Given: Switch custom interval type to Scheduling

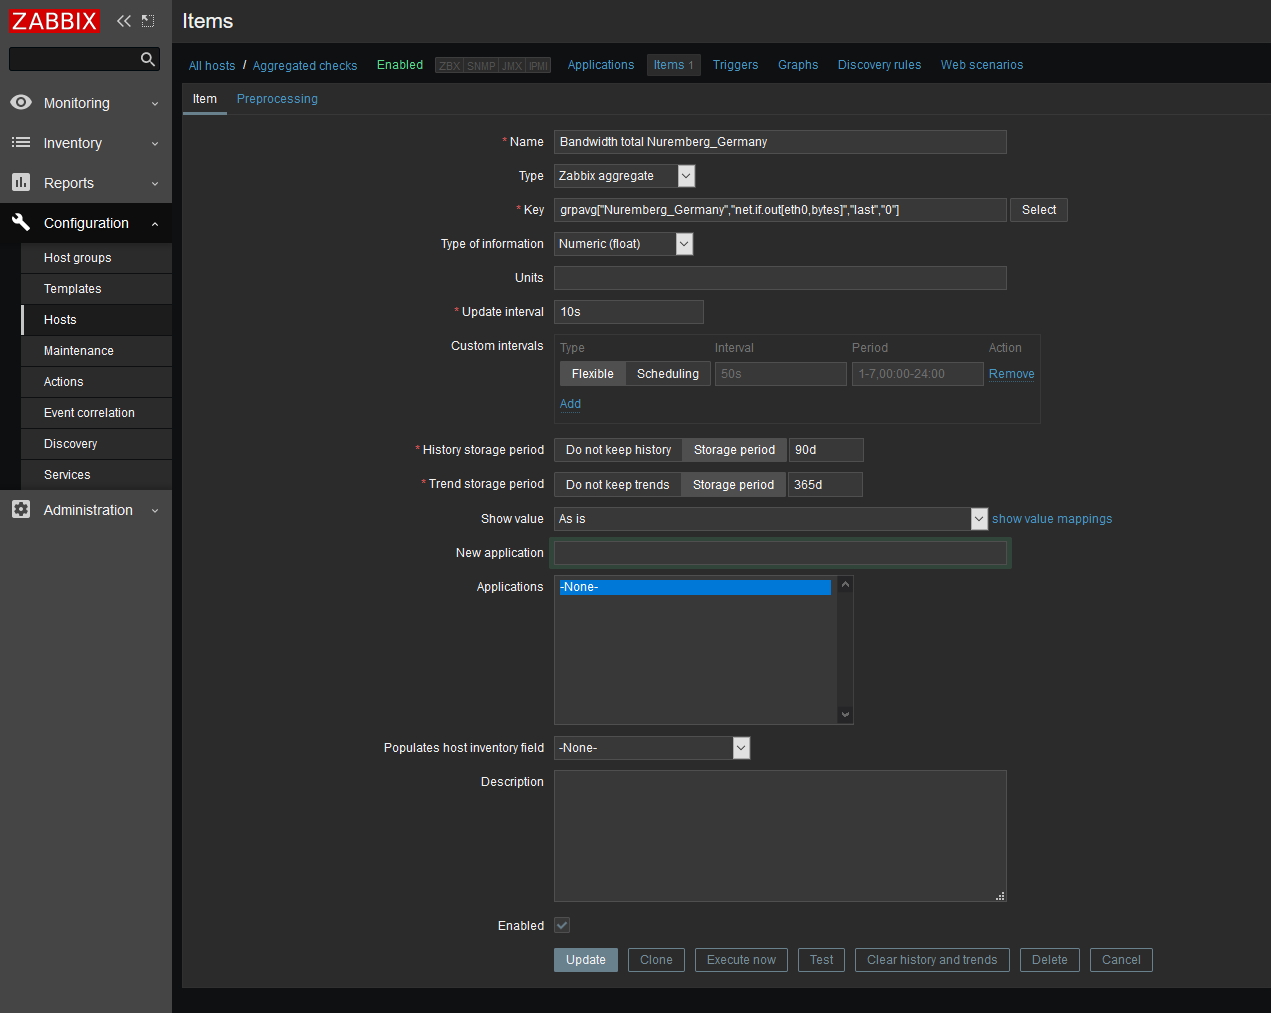Looking at the screenshot, I should 667,374.
